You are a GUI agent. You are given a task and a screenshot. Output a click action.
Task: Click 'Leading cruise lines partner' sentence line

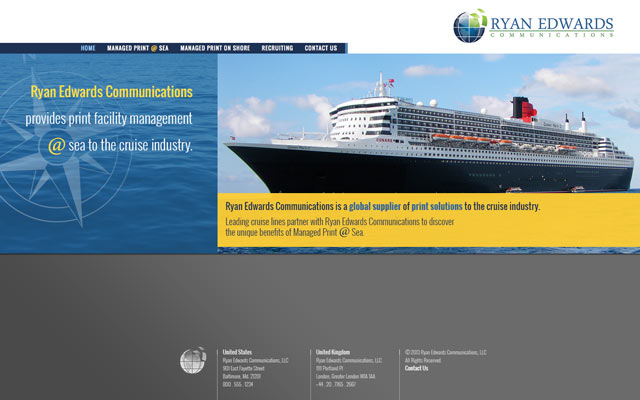[x=340, y=222]
